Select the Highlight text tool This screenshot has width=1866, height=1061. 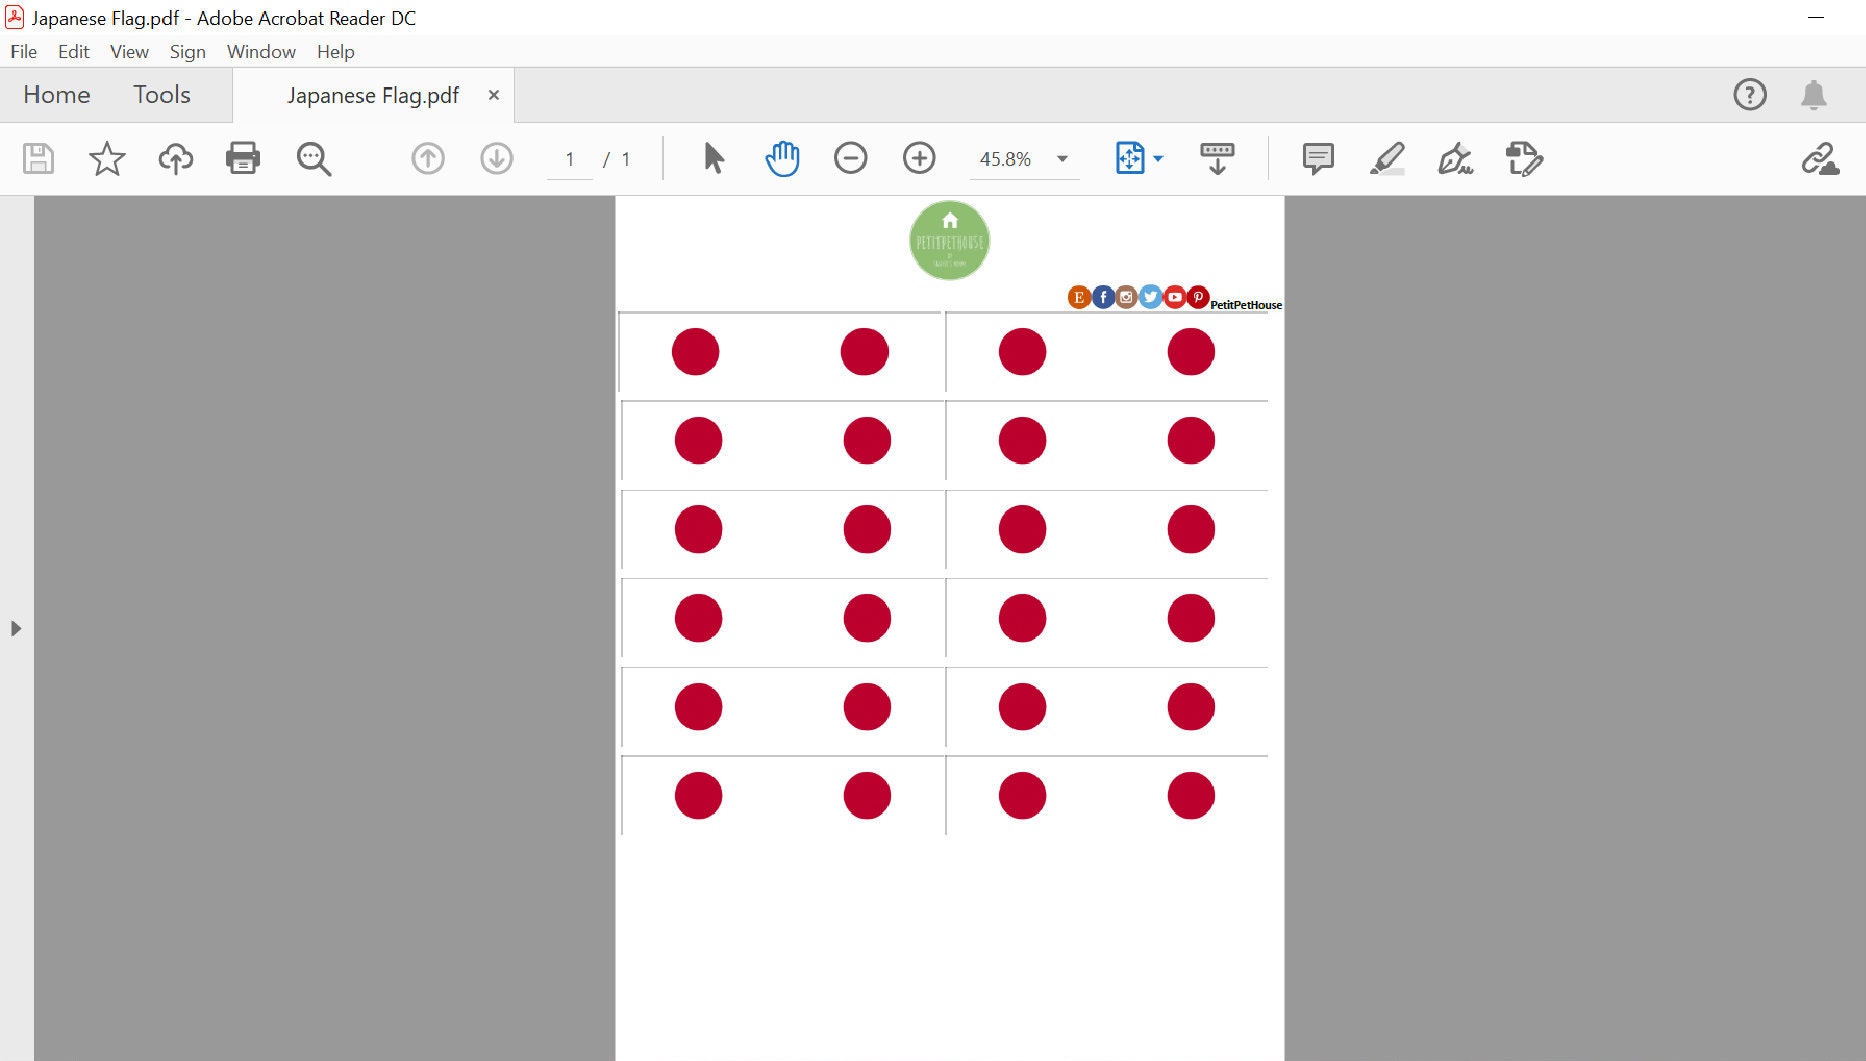1387,158
